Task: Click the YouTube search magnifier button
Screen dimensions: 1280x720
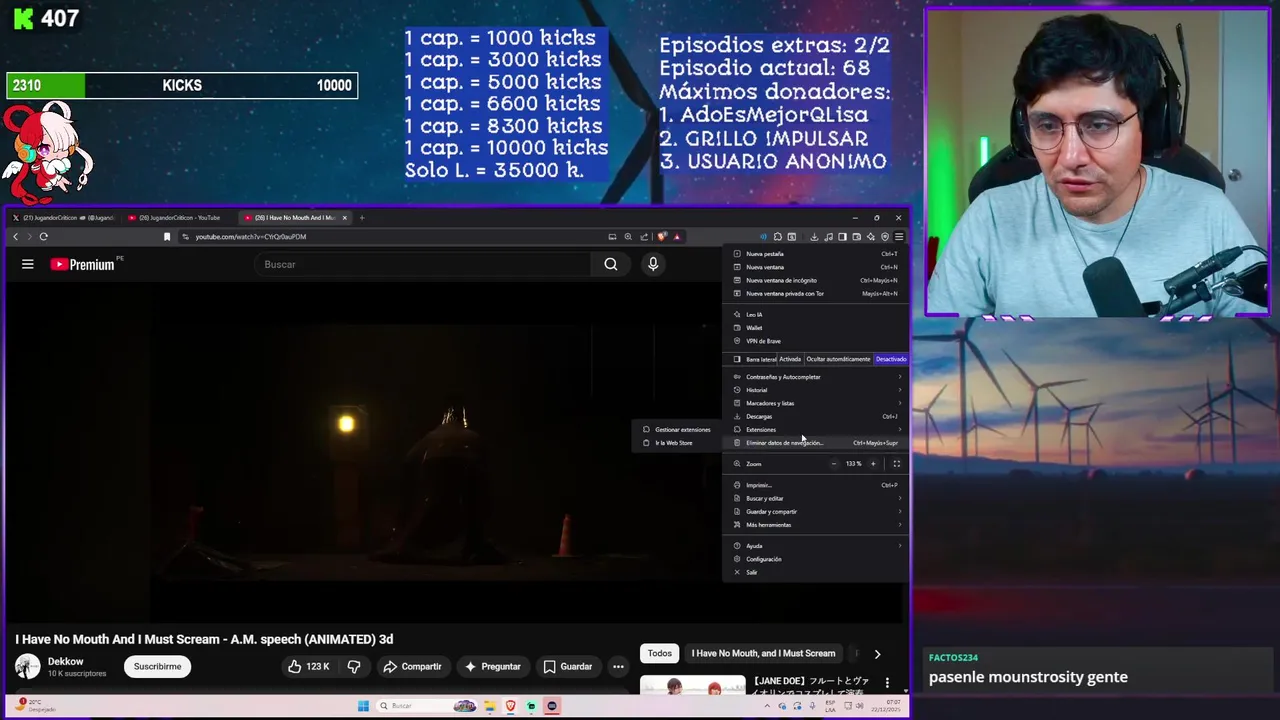Action: tap(611, 264)
